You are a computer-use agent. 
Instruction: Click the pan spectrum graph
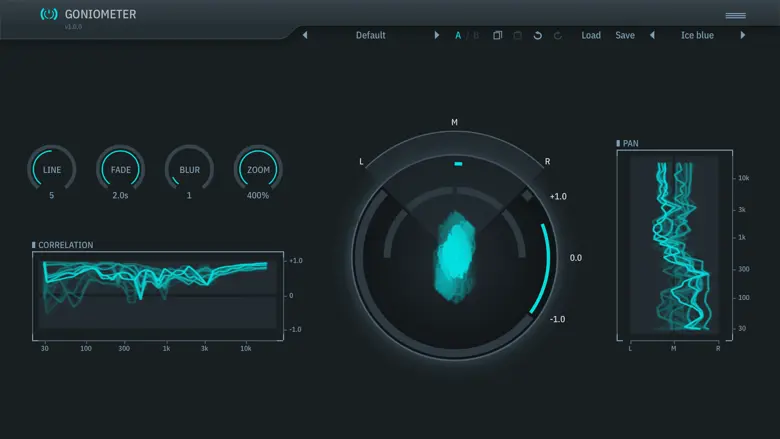(x=675, y=245)
